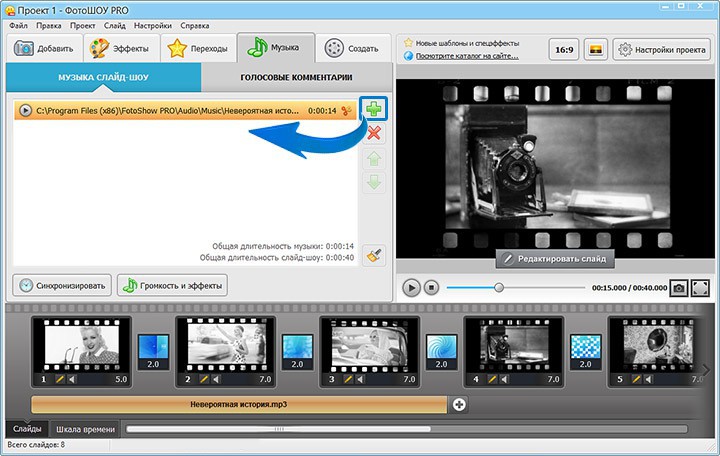The height and width of the screenshot is (456, 720).
Task: Click the green plus add music icon
Action: pyautogui.click(x=374, y=109)
